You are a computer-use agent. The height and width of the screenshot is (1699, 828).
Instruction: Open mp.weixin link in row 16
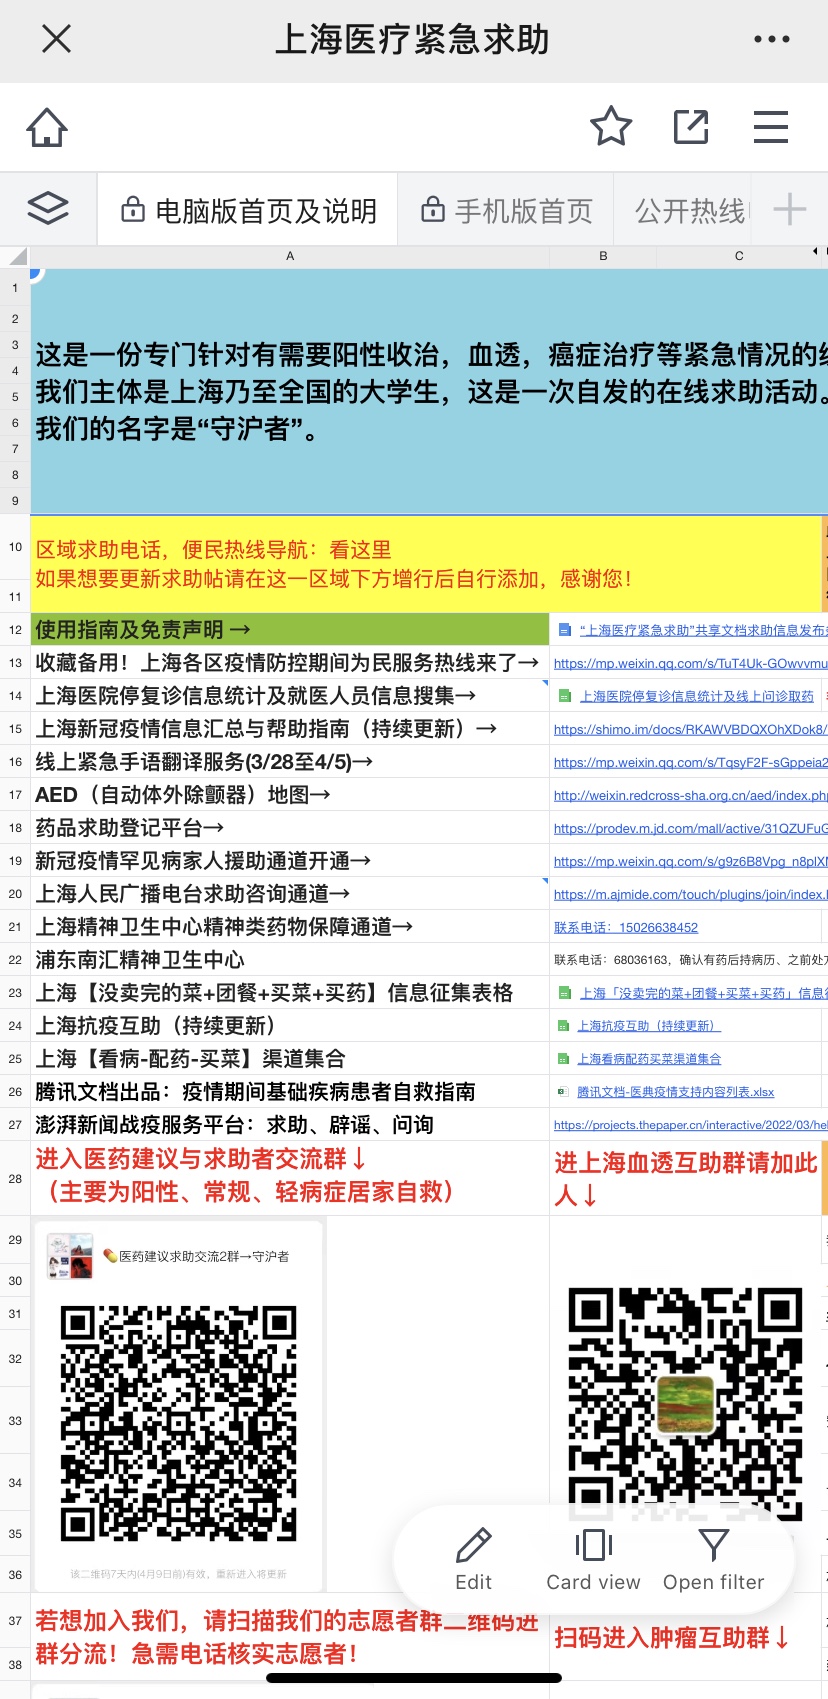click(690, 762)
